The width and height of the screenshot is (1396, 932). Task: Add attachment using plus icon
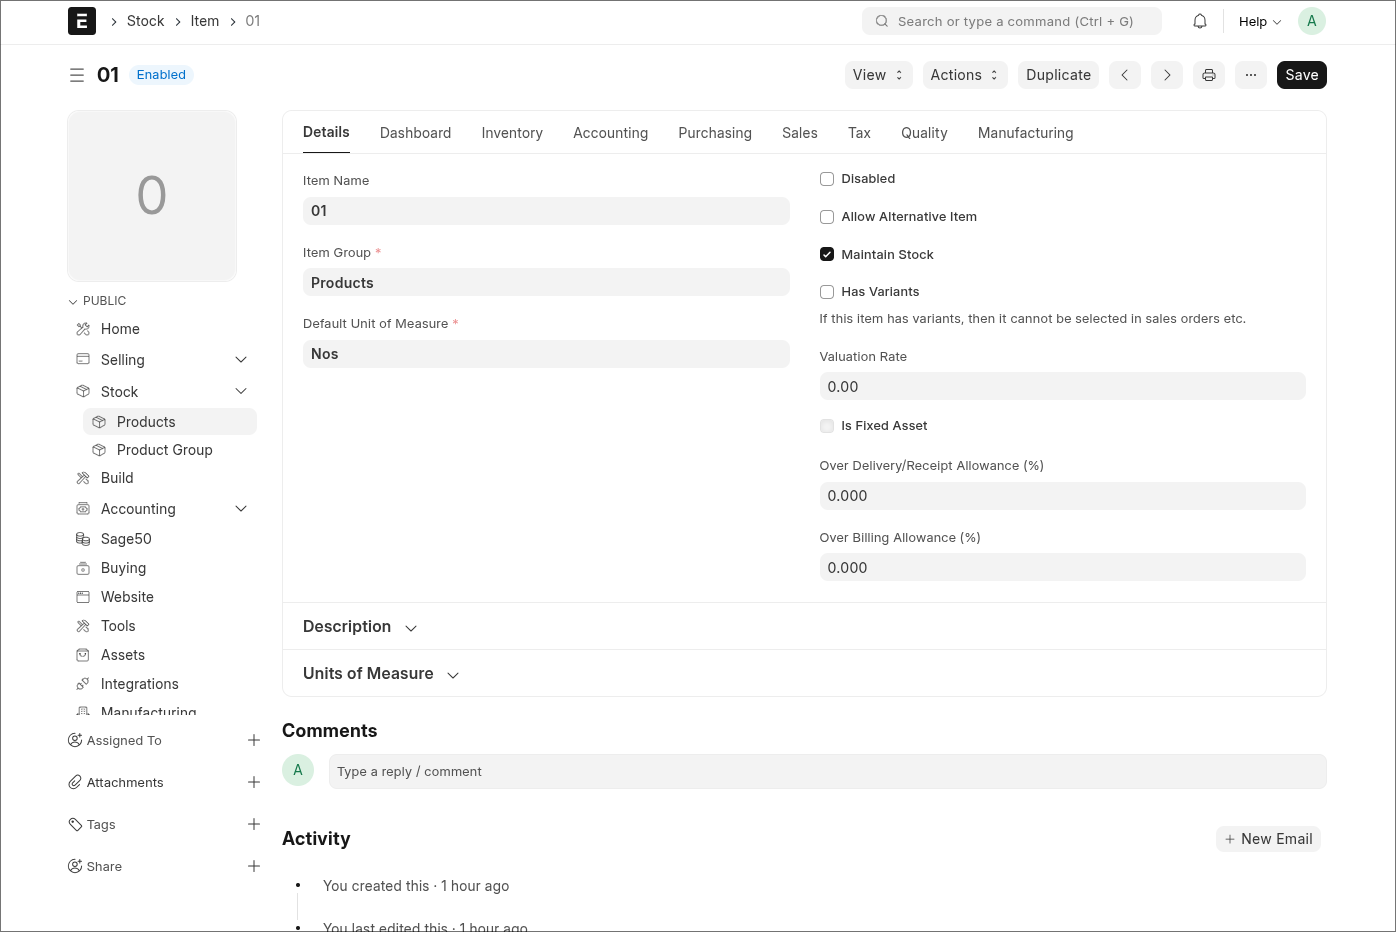pos(254,782)
